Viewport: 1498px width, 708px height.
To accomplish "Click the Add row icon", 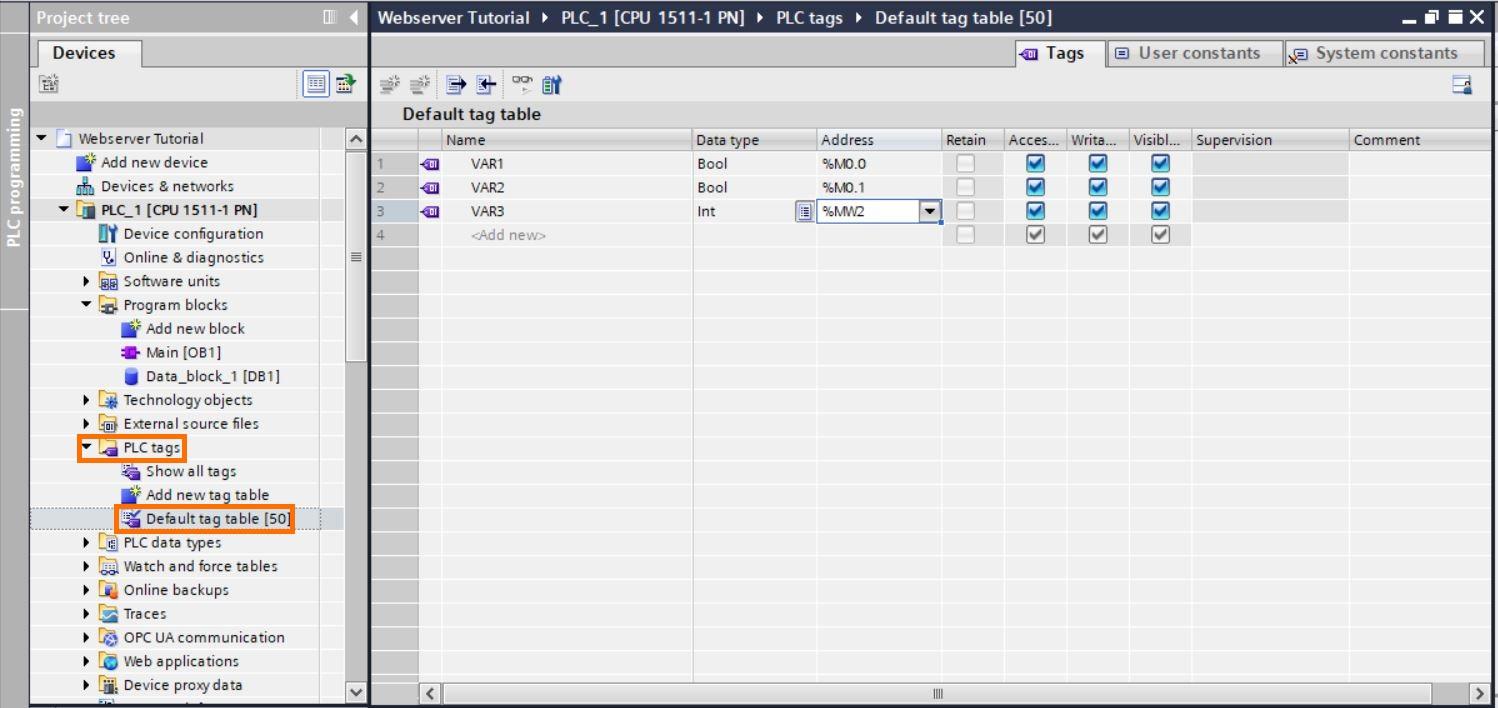I will click(420, 84).
